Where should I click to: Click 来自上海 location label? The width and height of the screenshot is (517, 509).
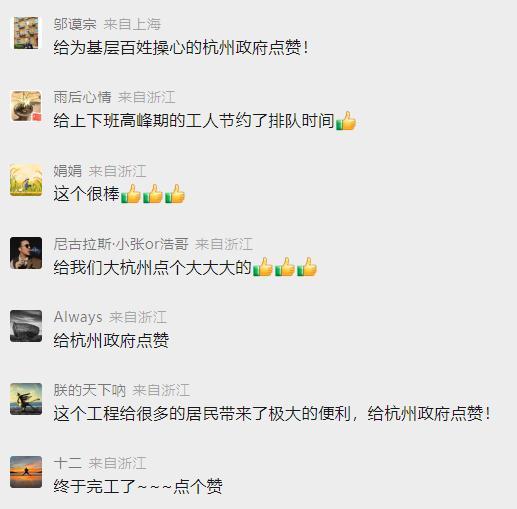click(132, 24)
